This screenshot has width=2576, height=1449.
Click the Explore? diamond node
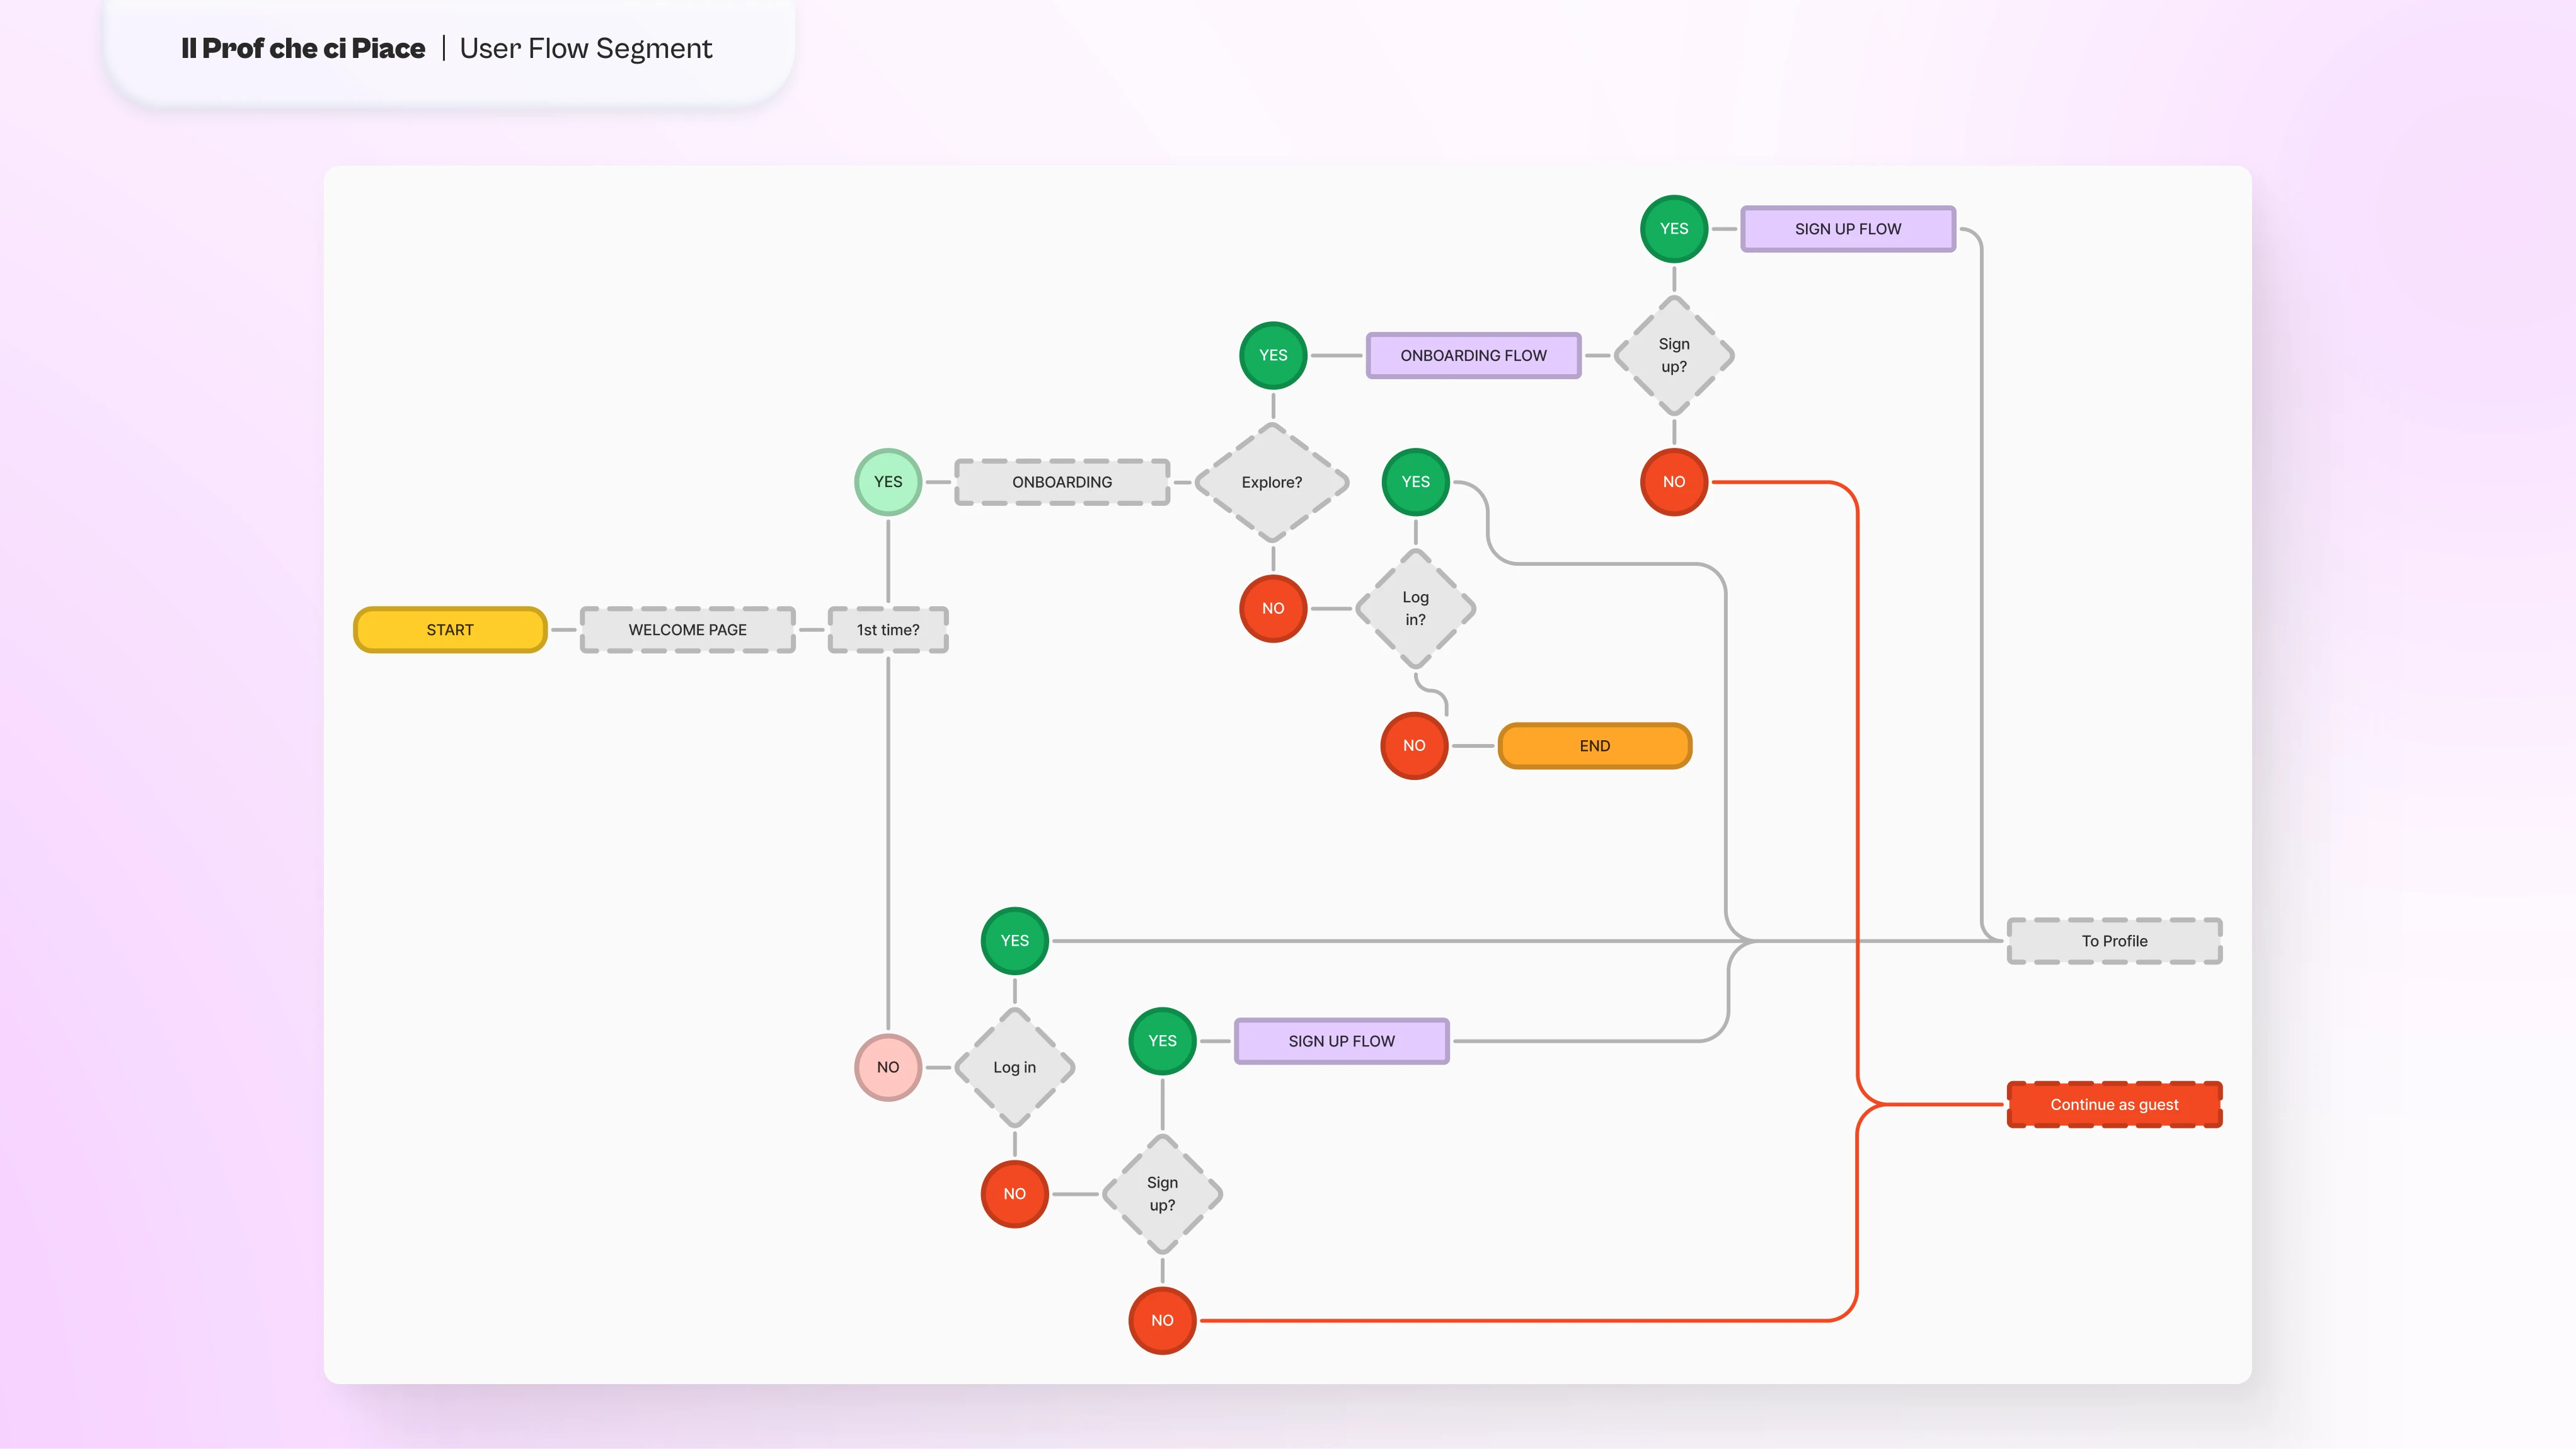1272,482
